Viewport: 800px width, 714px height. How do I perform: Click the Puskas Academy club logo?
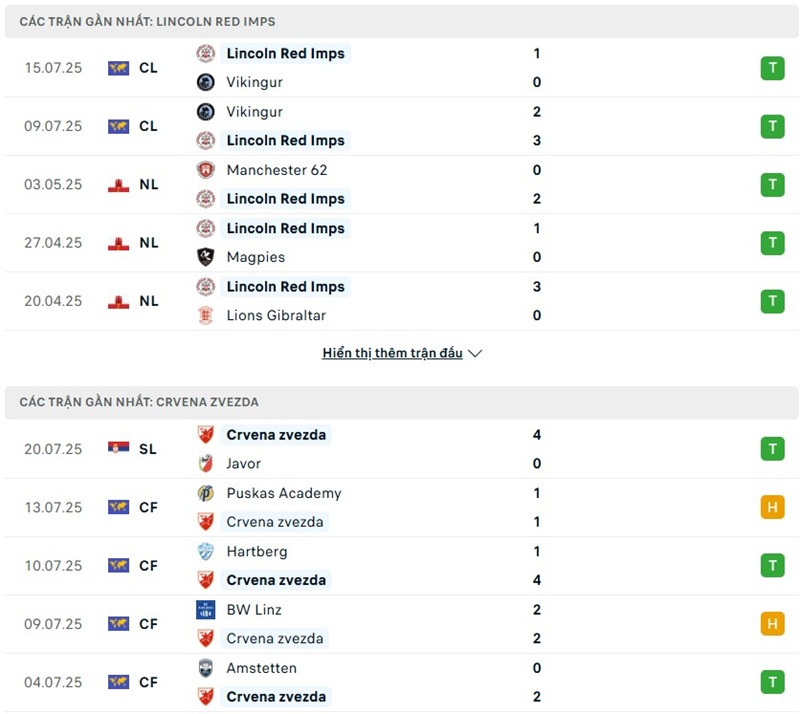tap(206, 493)
